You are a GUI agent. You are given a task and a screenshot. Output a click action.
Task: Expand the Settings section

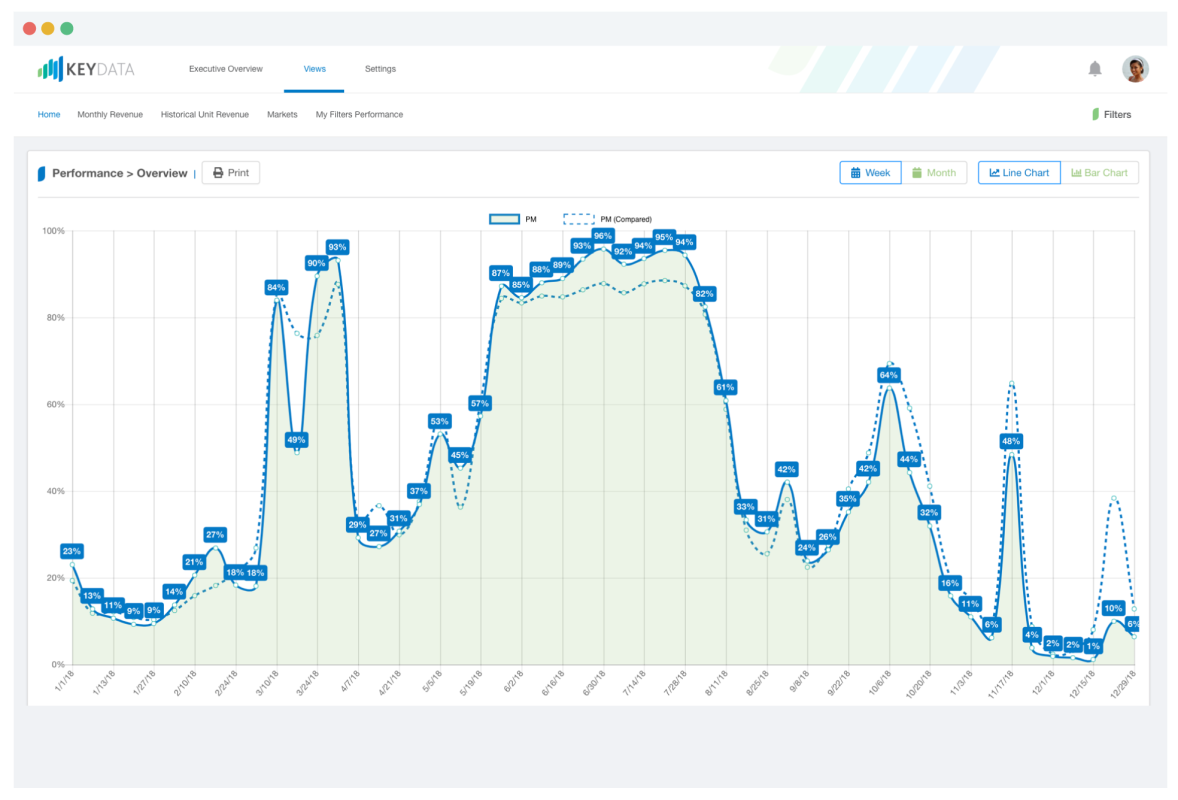380,69
